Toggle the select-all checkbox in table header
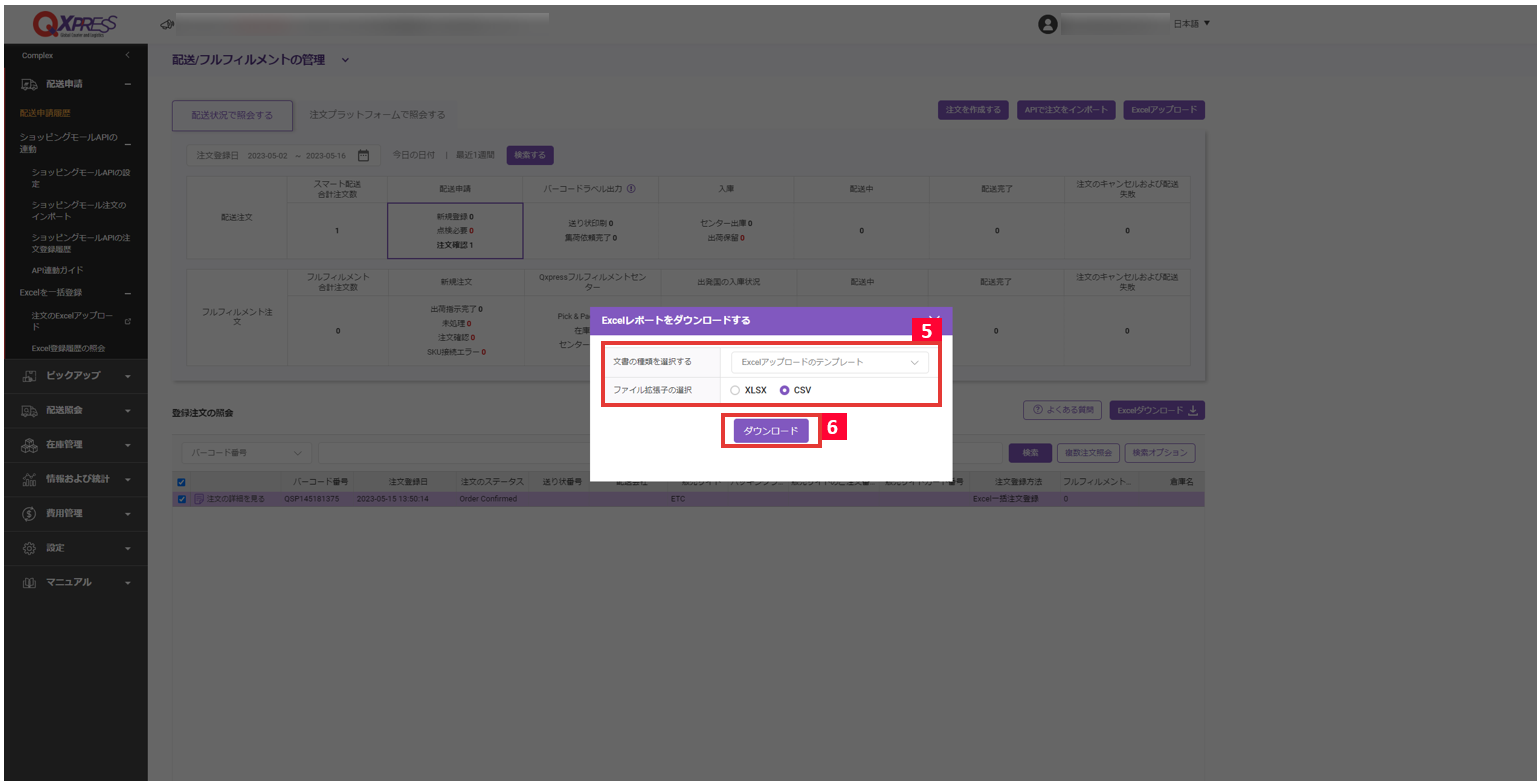 [x=181, y=481]
